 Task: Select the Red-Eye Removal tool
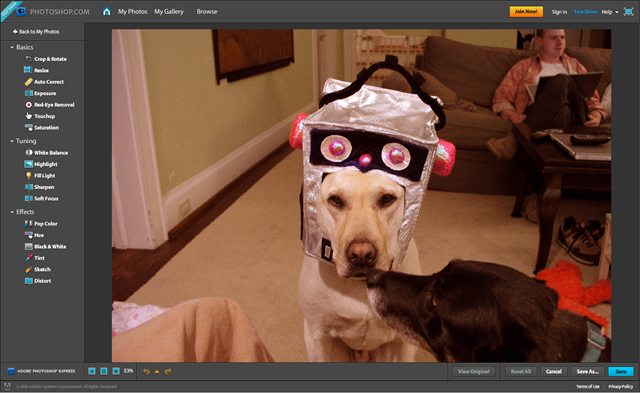click(50, 104)
